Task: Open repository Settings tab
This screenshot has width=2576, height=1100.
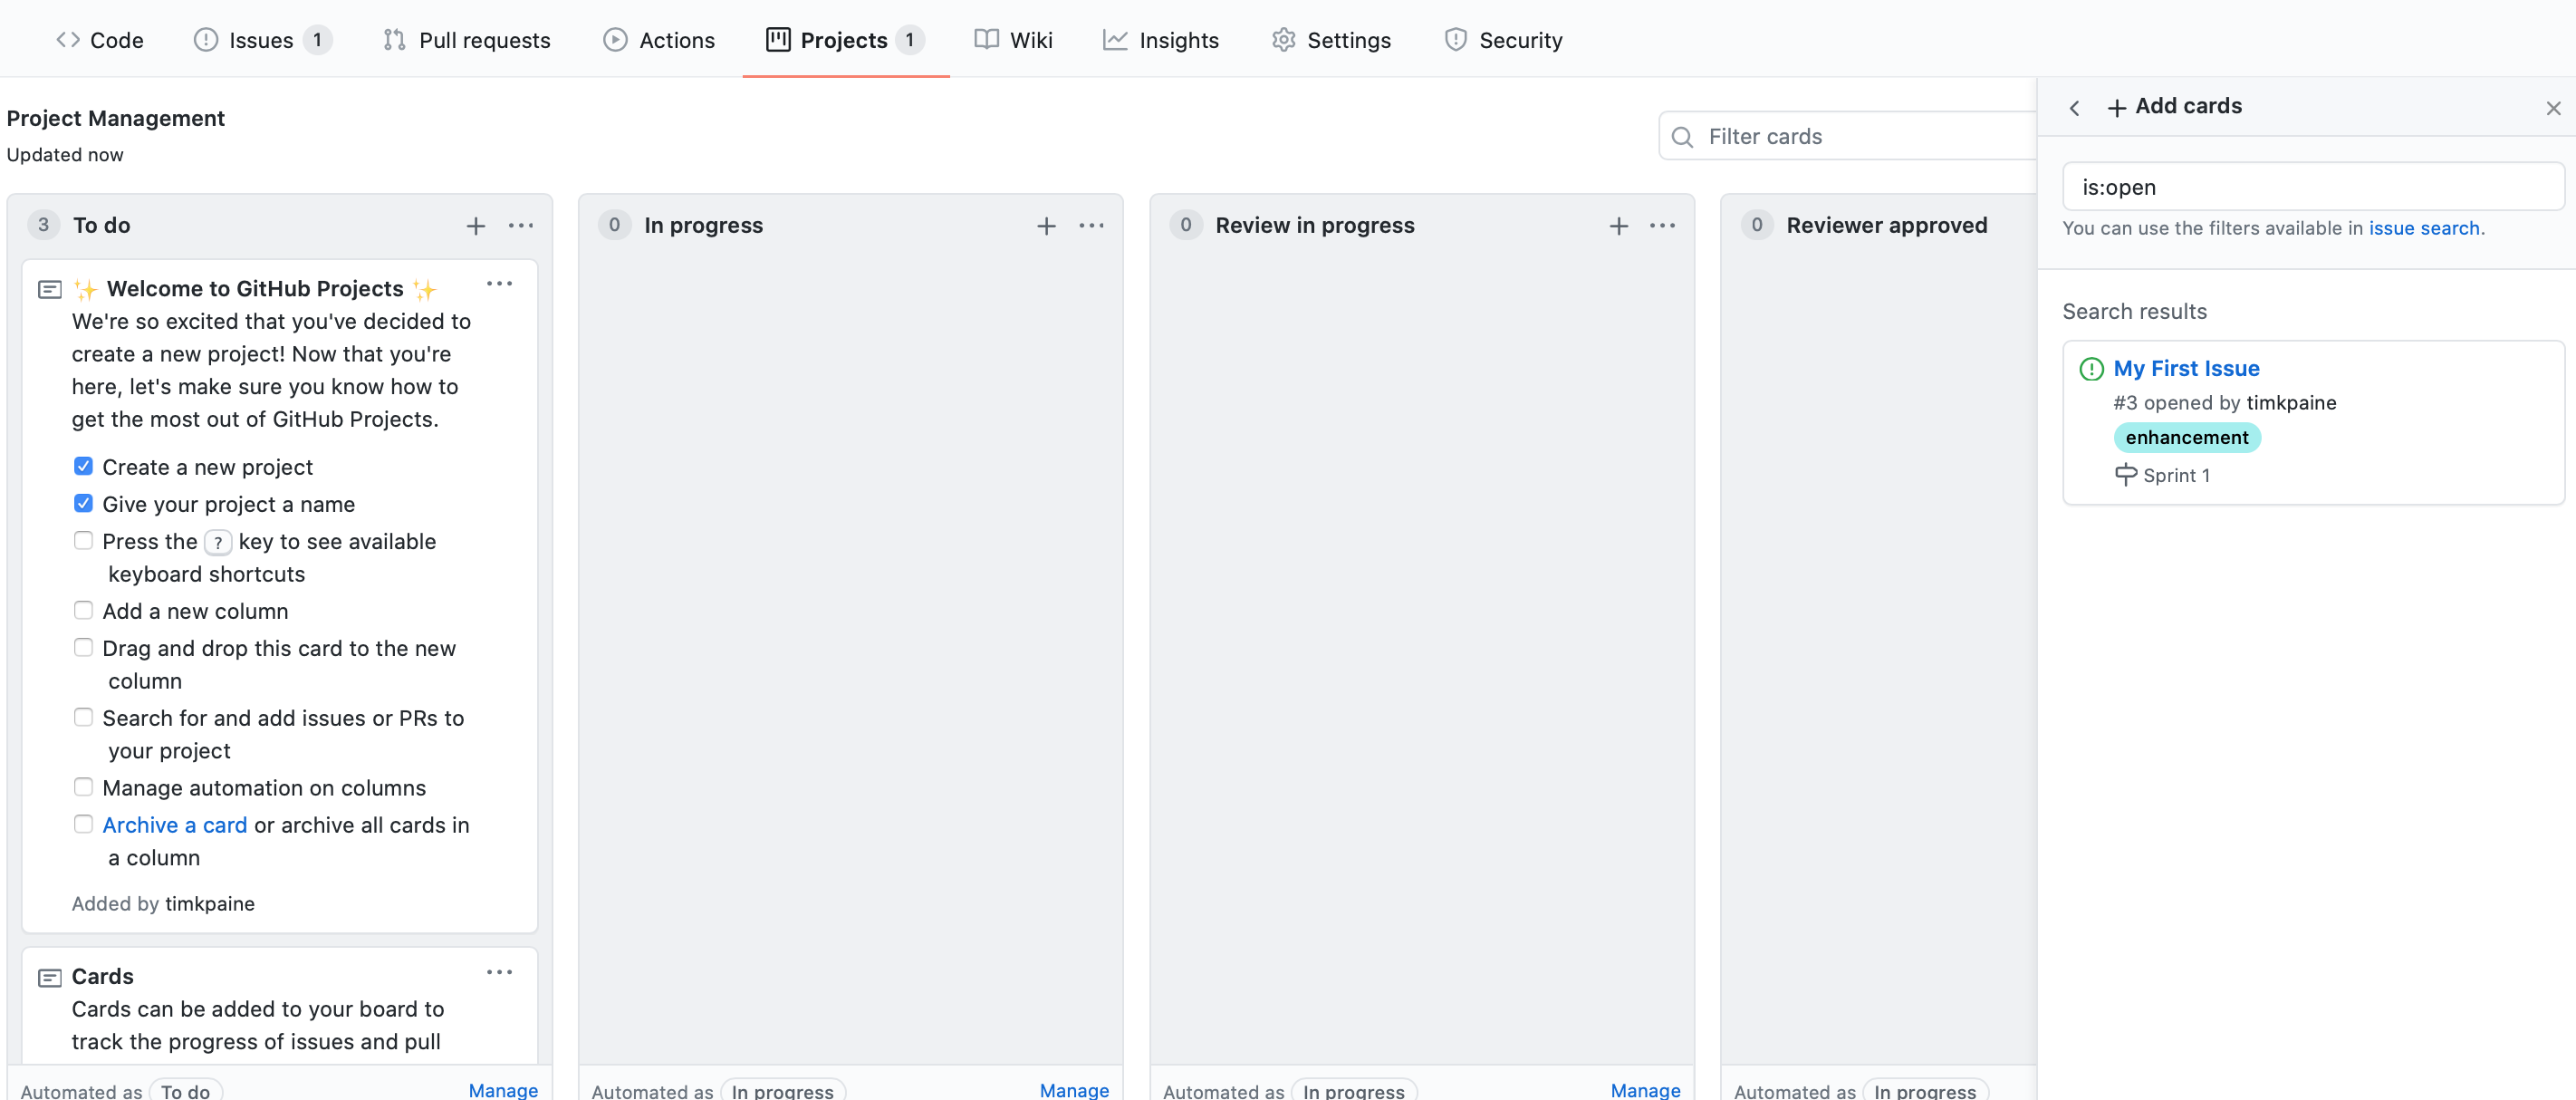Action: pos(1332,40)
